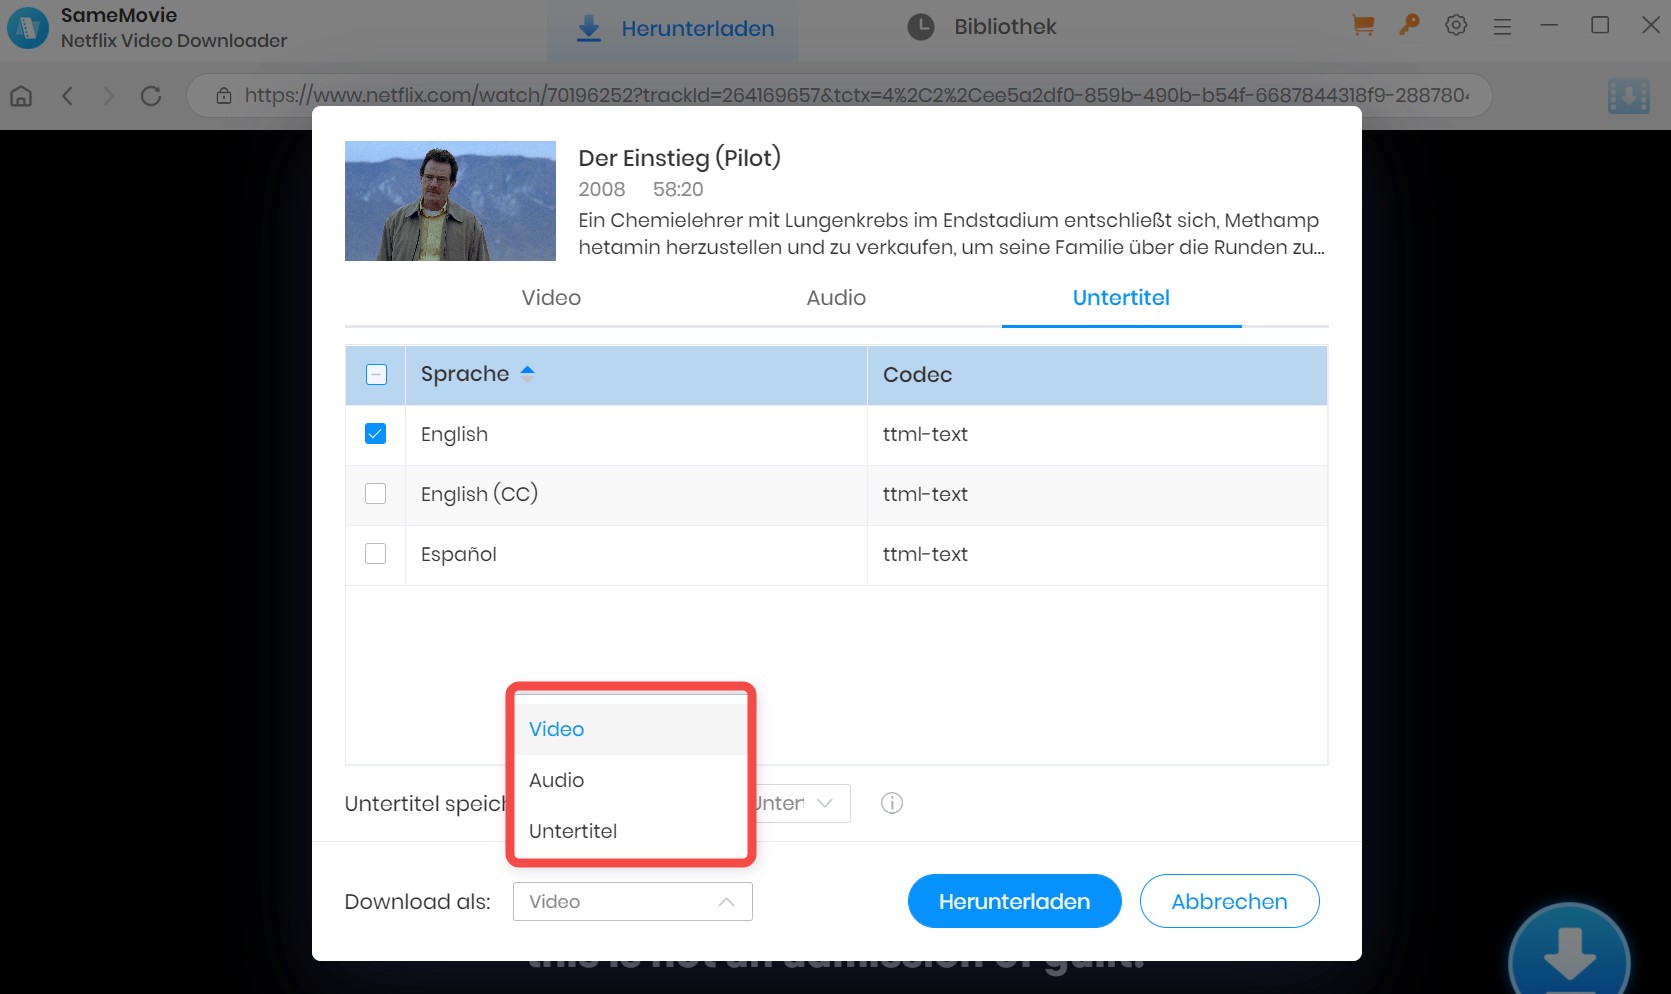Click the English row ttml-text codec cell

[1097, 435]
